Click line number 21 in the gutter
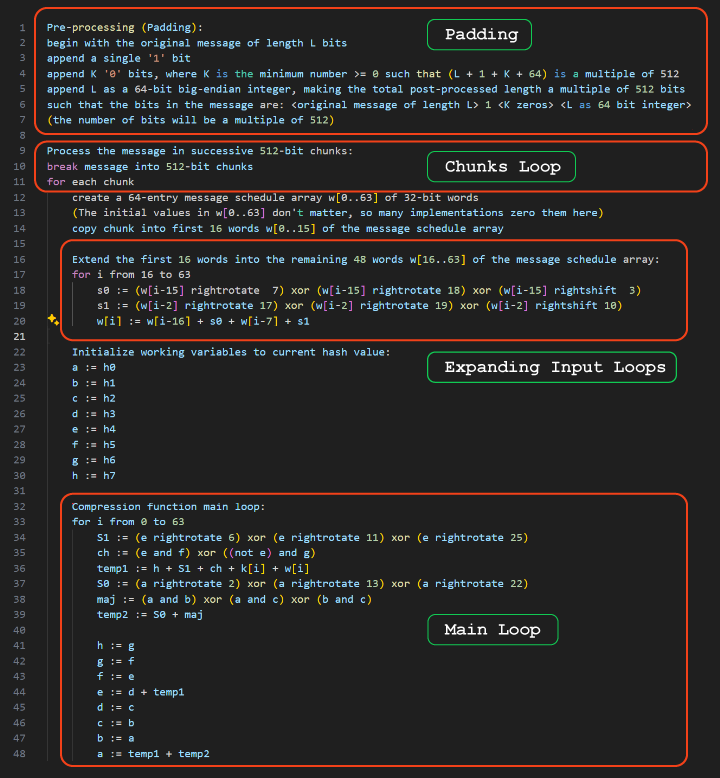The height and width of the screenshot is (778, 720). 19,336
